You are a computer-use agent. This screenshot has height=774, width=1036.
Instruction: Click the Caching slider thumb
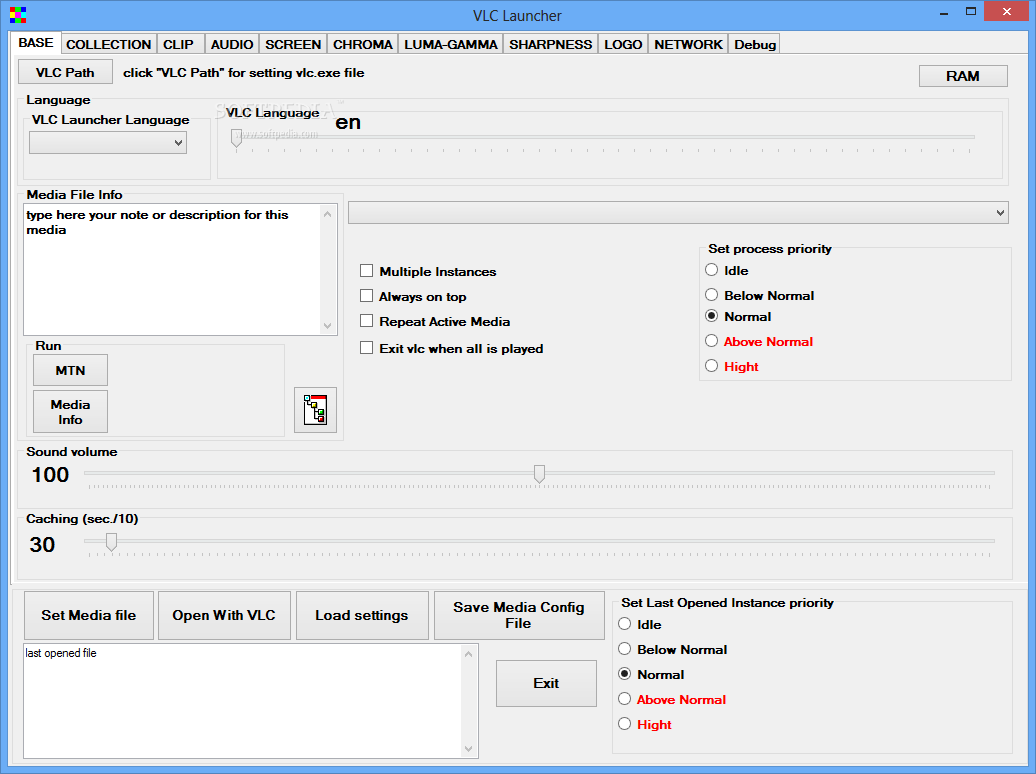coord(111,542)
